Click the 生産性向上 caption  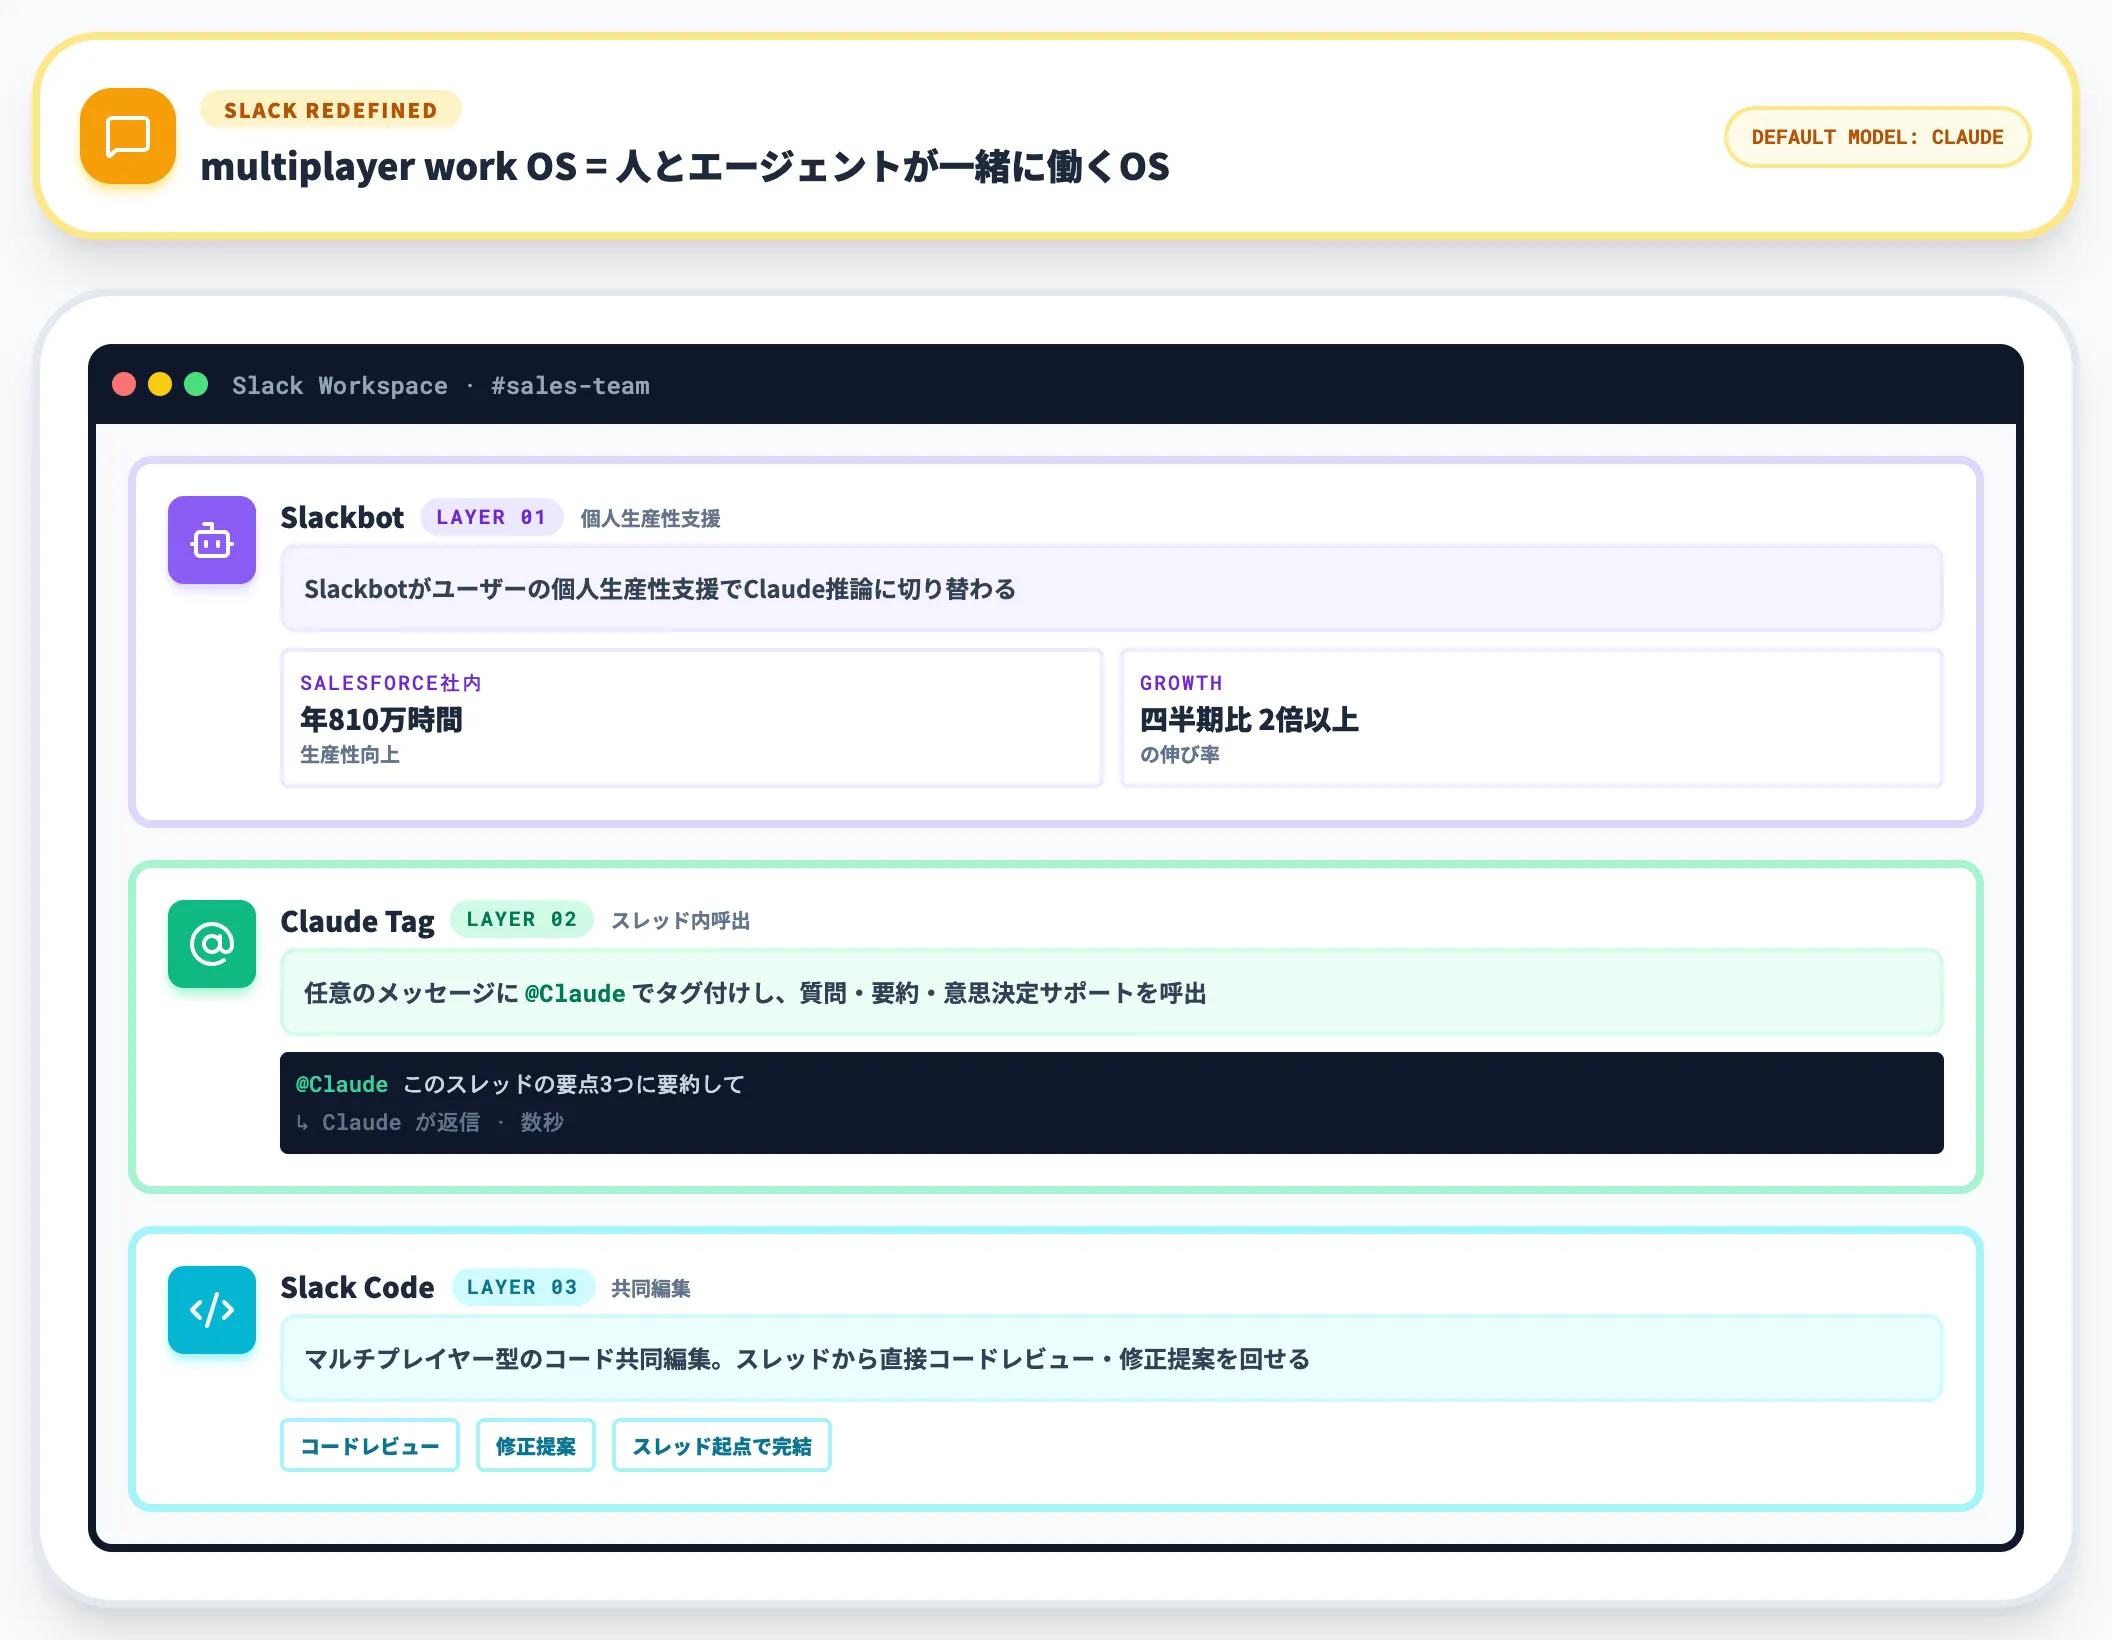point(350,755)
